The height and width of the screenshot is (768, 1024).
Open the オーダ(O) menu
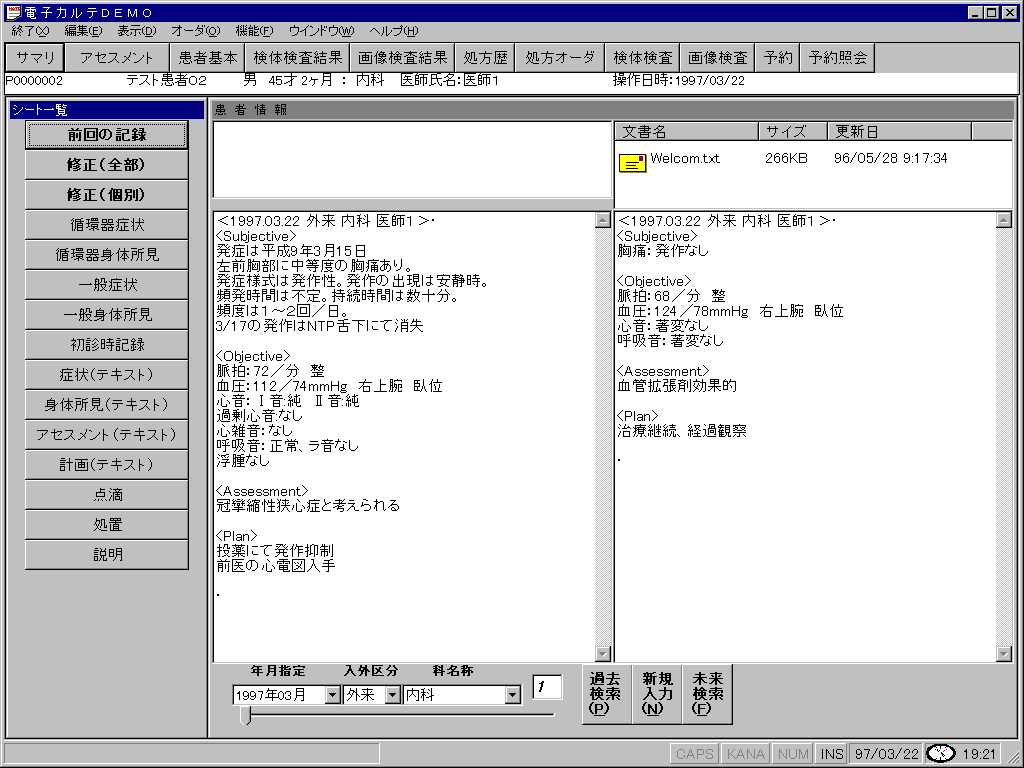196,31
